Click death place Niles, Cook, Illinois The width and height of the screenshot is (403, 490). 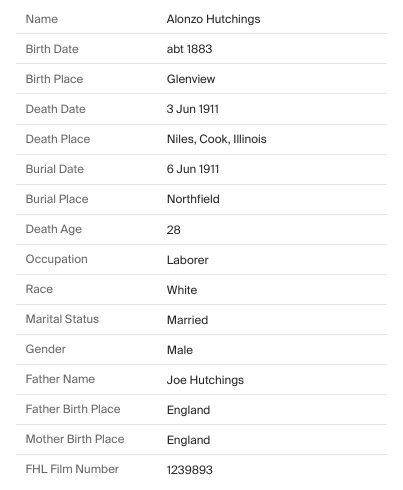217,139
